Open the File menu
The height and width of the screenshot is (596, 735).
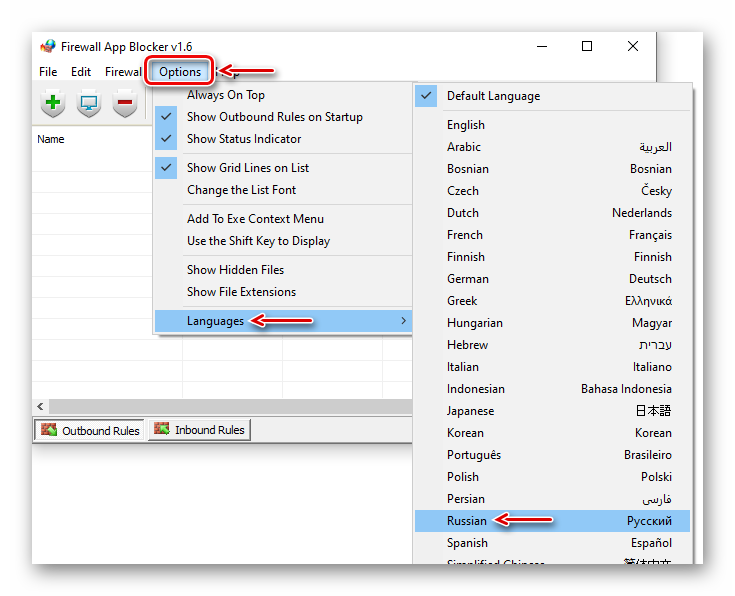point(48,72)
